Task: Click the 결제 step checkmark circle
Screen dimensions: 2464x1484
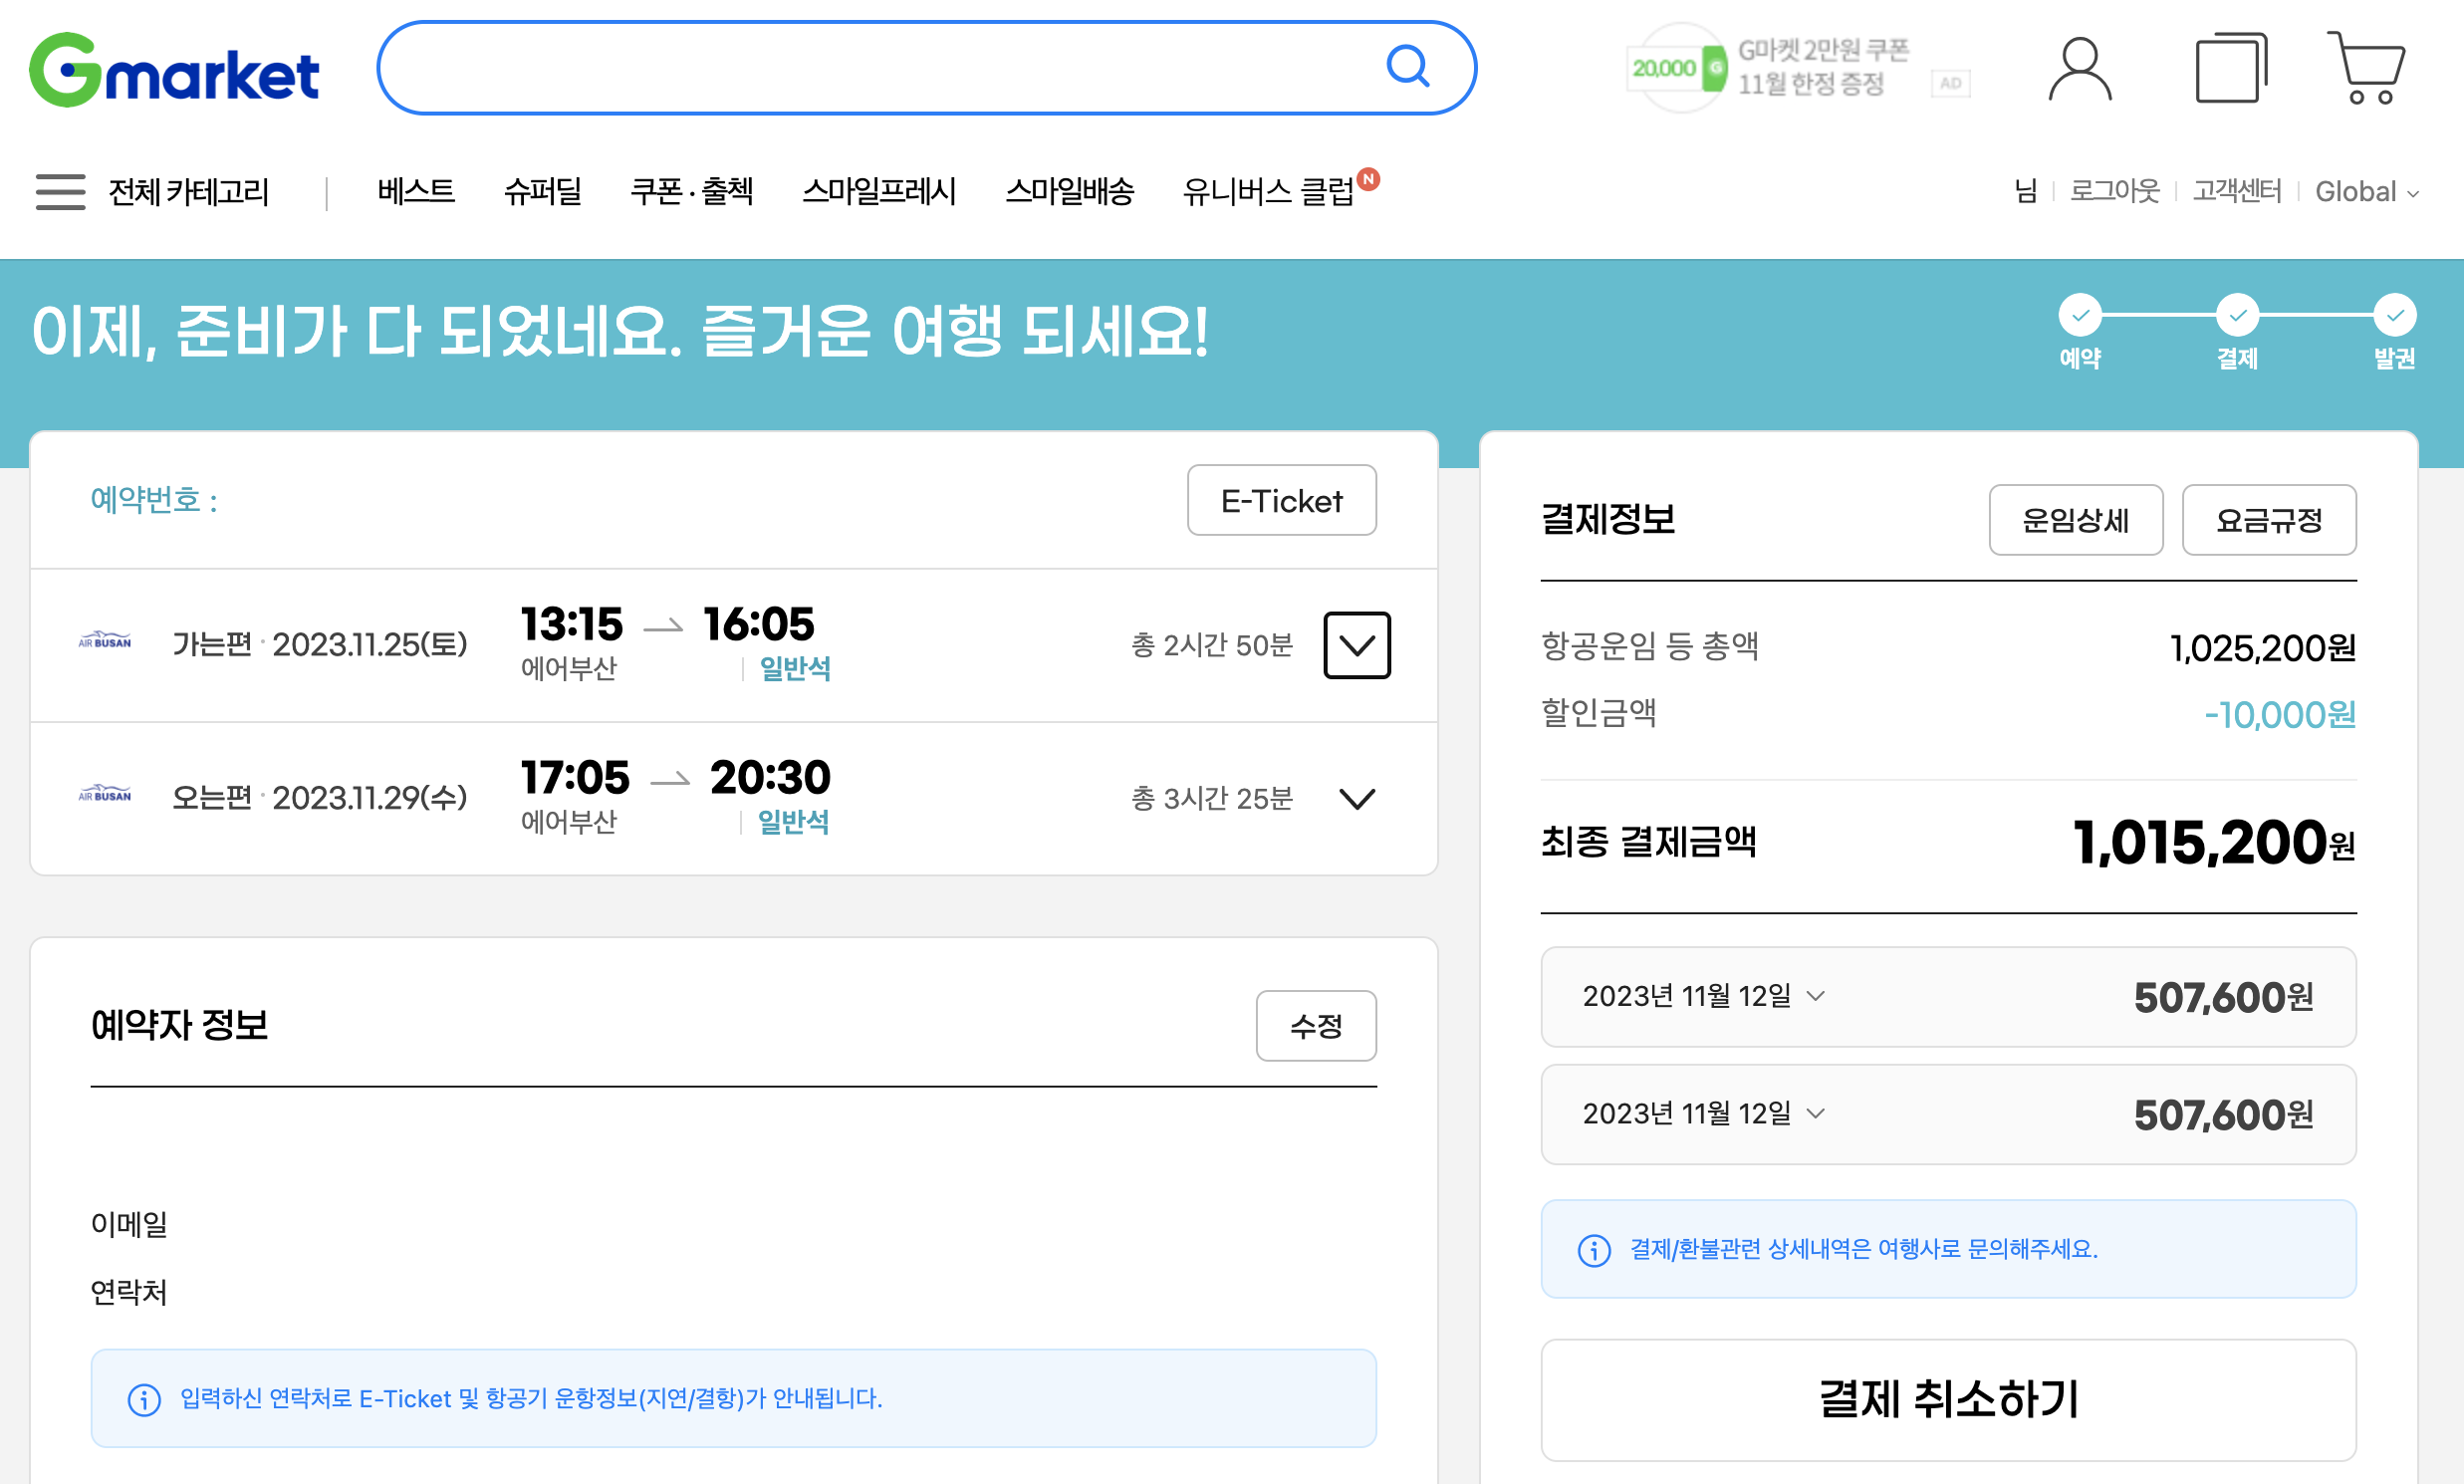Action: 2237,315
